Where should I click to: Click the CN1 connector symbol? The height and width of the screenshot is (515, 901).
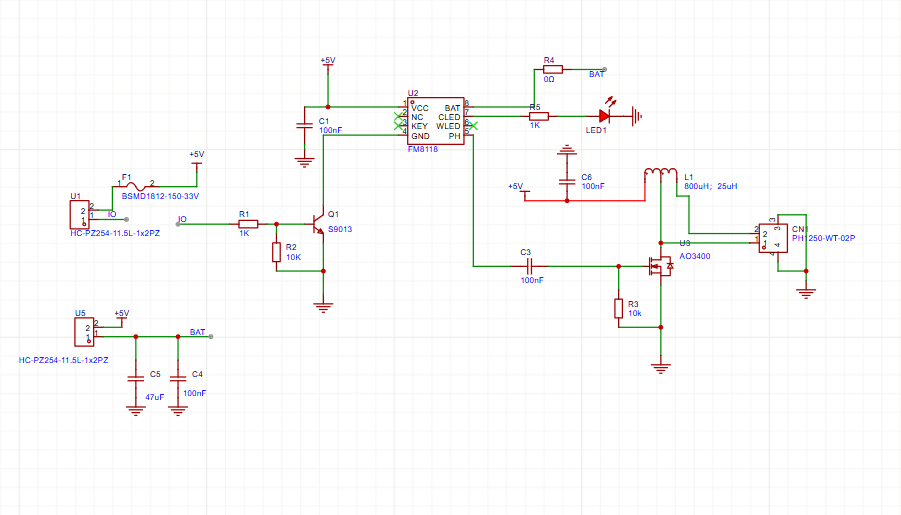(x=772, y=239)
